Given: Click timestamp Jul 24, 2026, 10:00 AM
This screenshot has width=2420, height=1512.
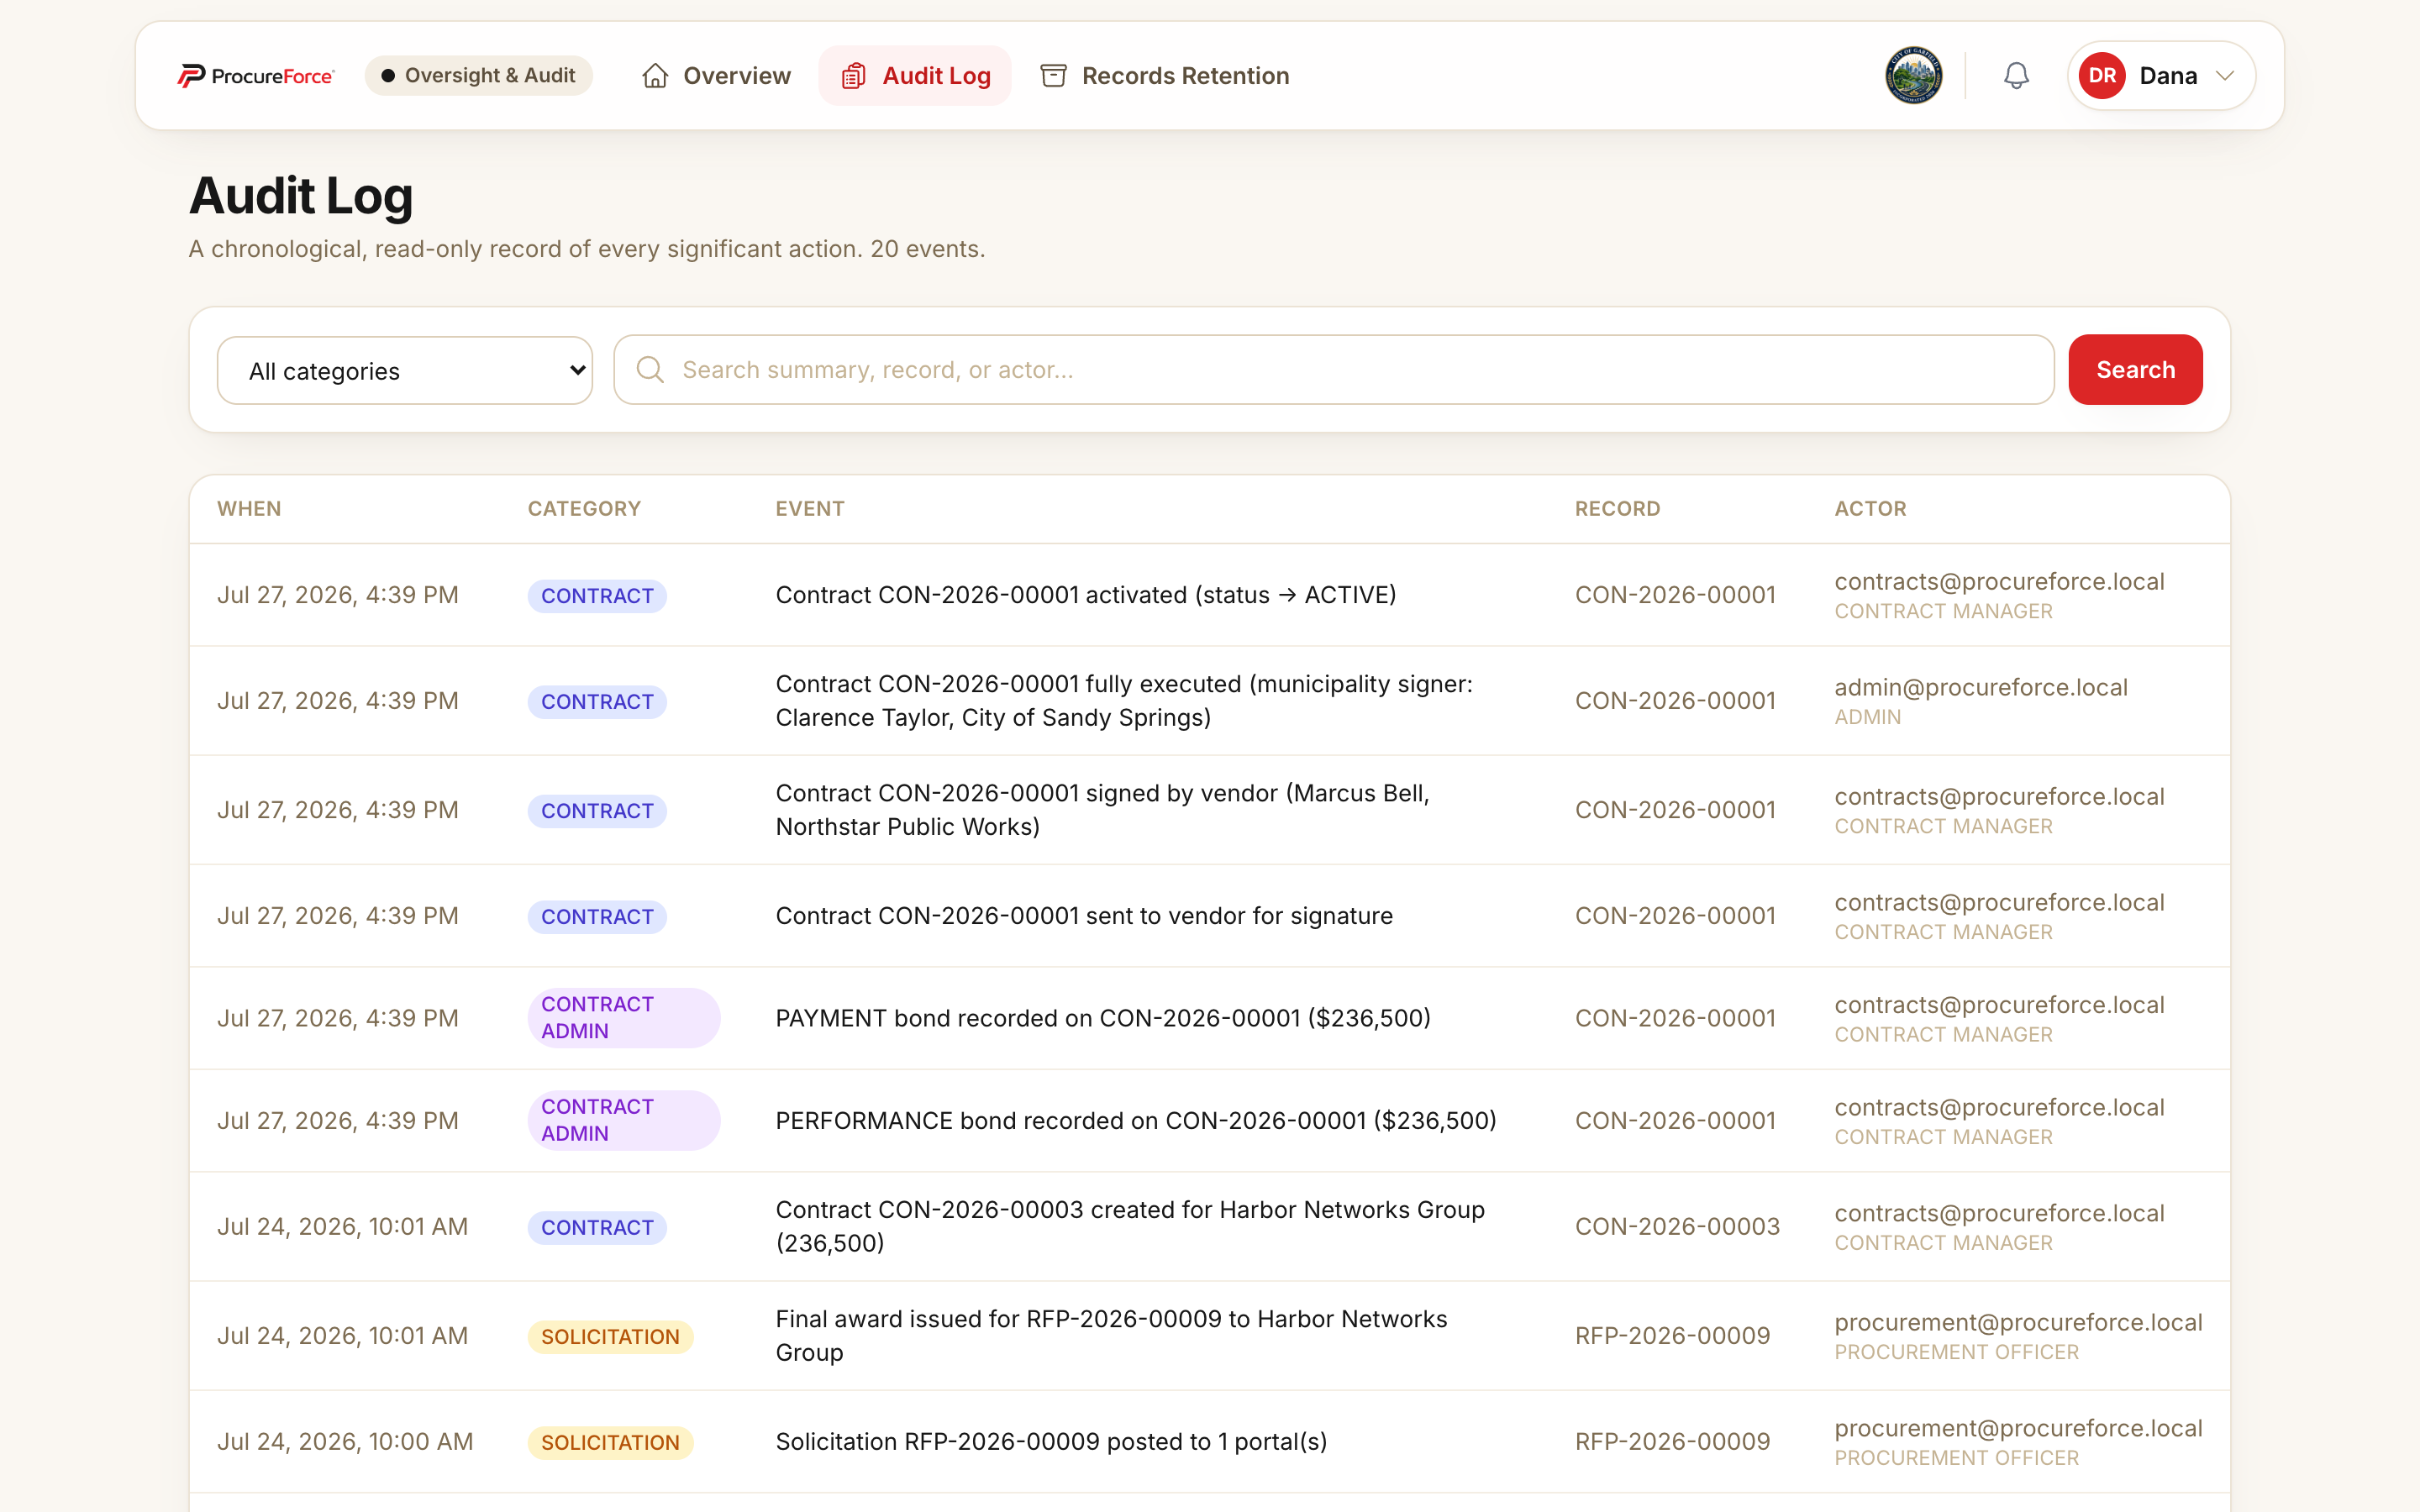Looking at the screenshot, I should 345,1442.
